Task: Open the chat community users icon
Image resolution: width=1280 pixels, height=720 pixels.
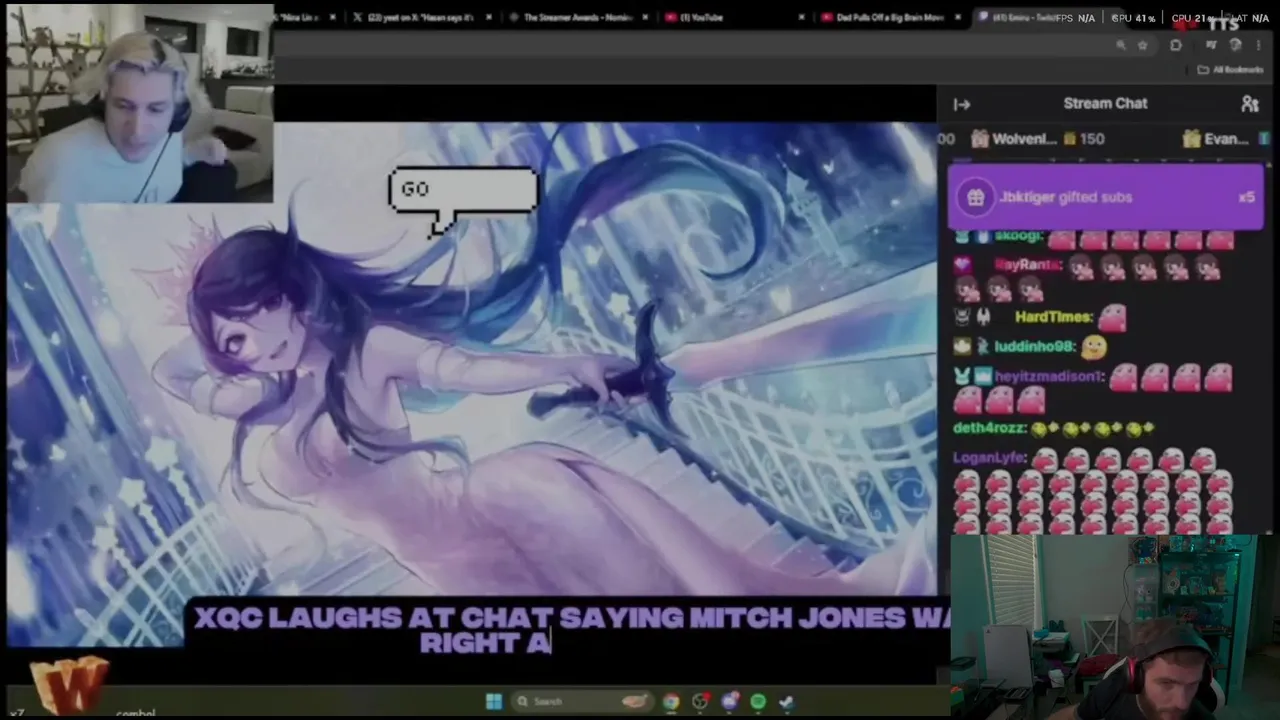Action: tap(1249, 104)
